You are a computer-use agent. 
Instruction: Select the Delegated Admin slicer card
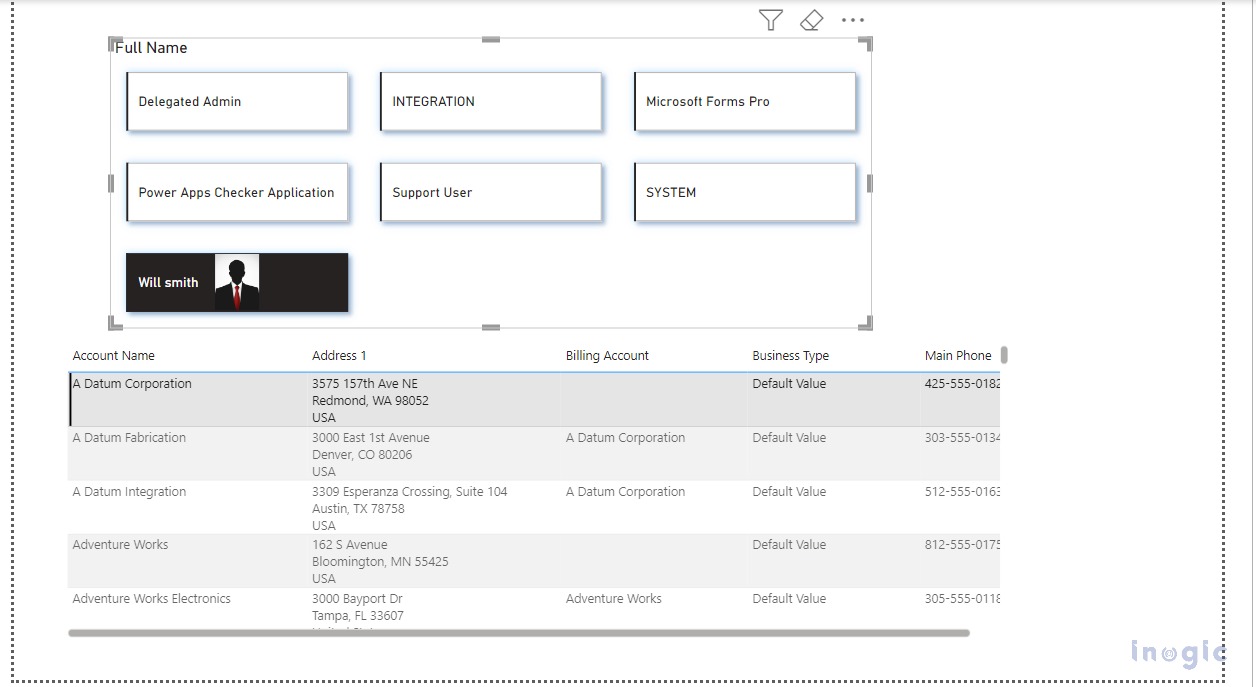pos(237,101)
